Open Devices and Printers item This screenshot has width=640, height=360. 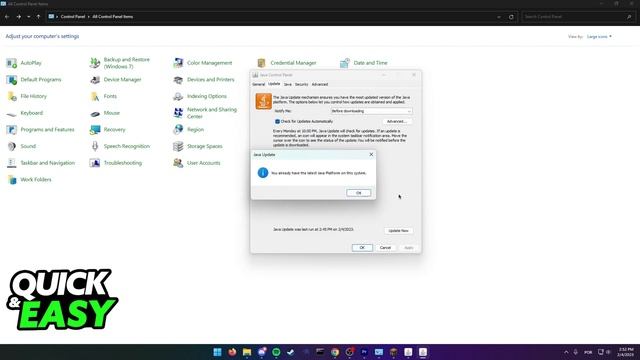click(204, 80)
